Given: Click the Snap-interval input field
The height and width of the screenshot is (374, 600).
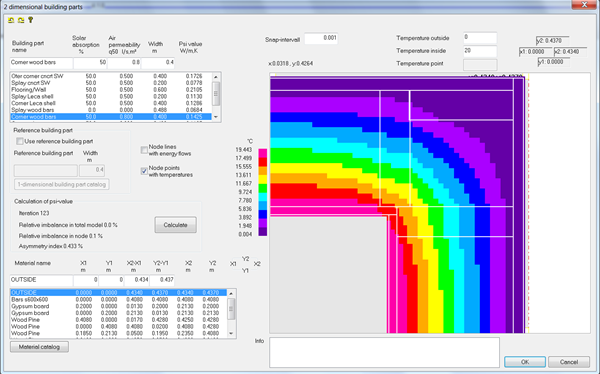Looking at the screenshot, I should (321, 38).
